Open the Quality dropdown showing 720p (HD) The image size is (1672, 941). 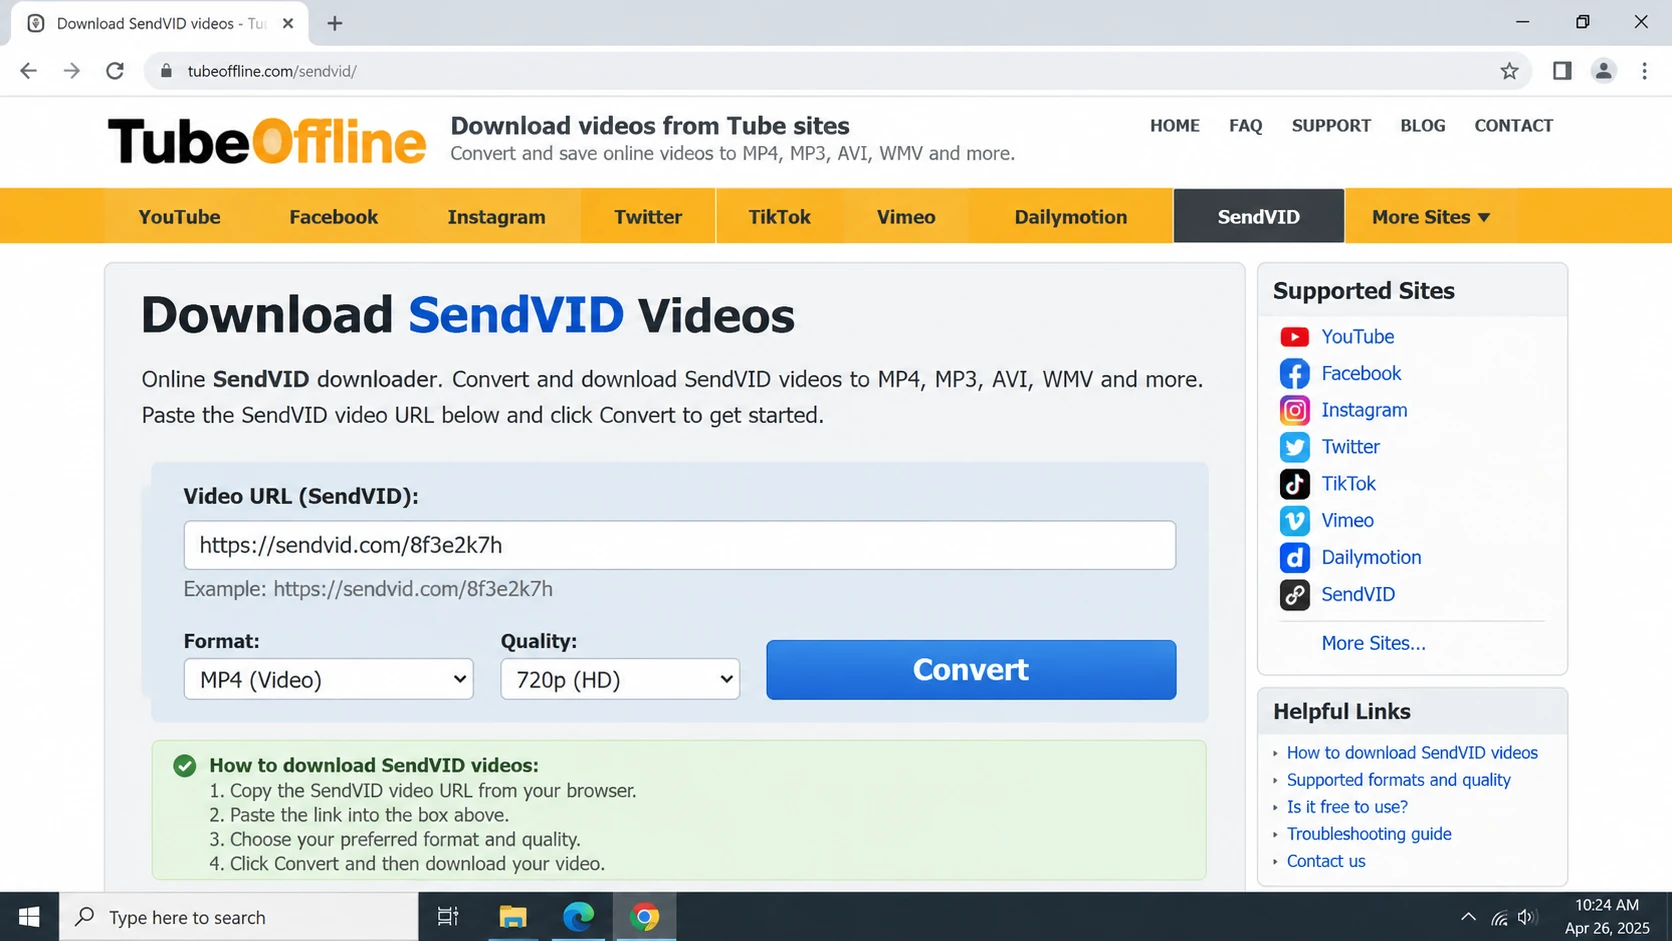[620, 679]
